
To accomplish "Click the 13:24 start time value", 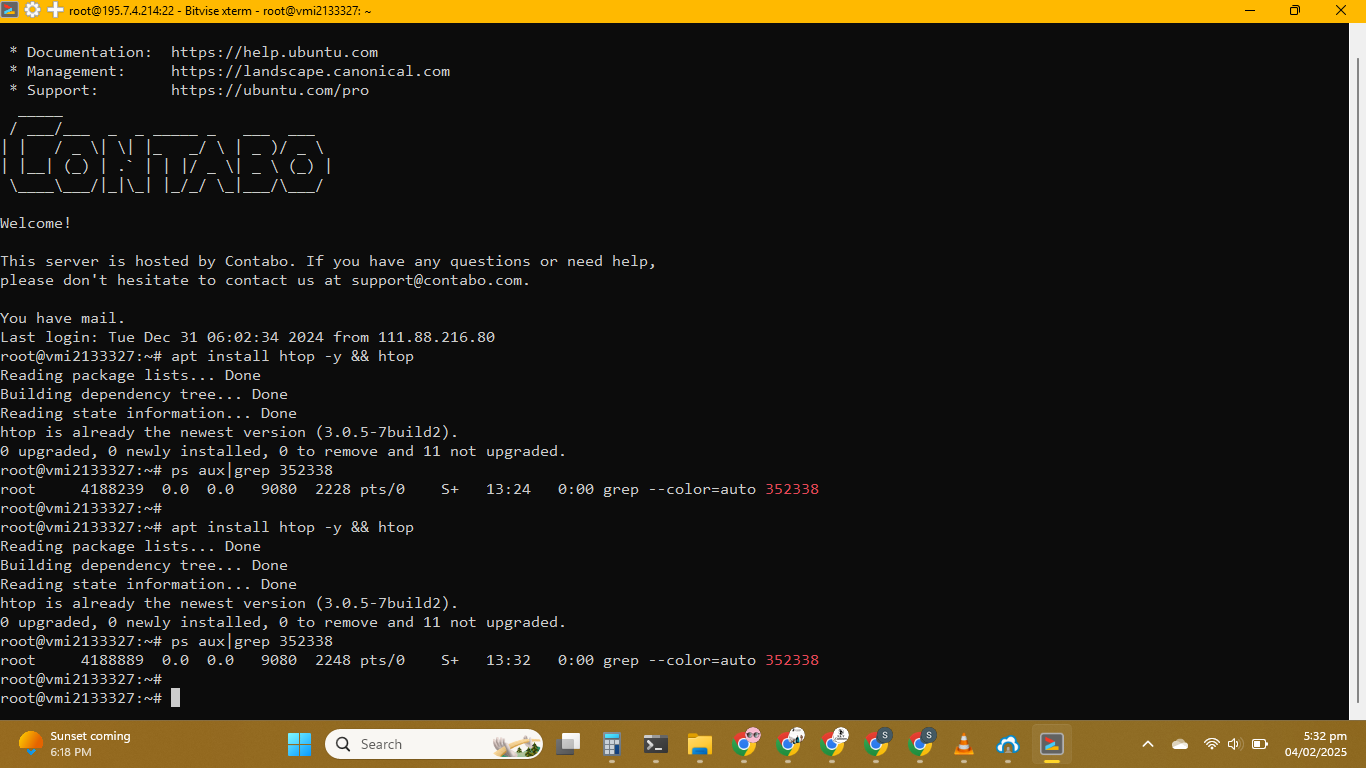I will tap(508, 489).
